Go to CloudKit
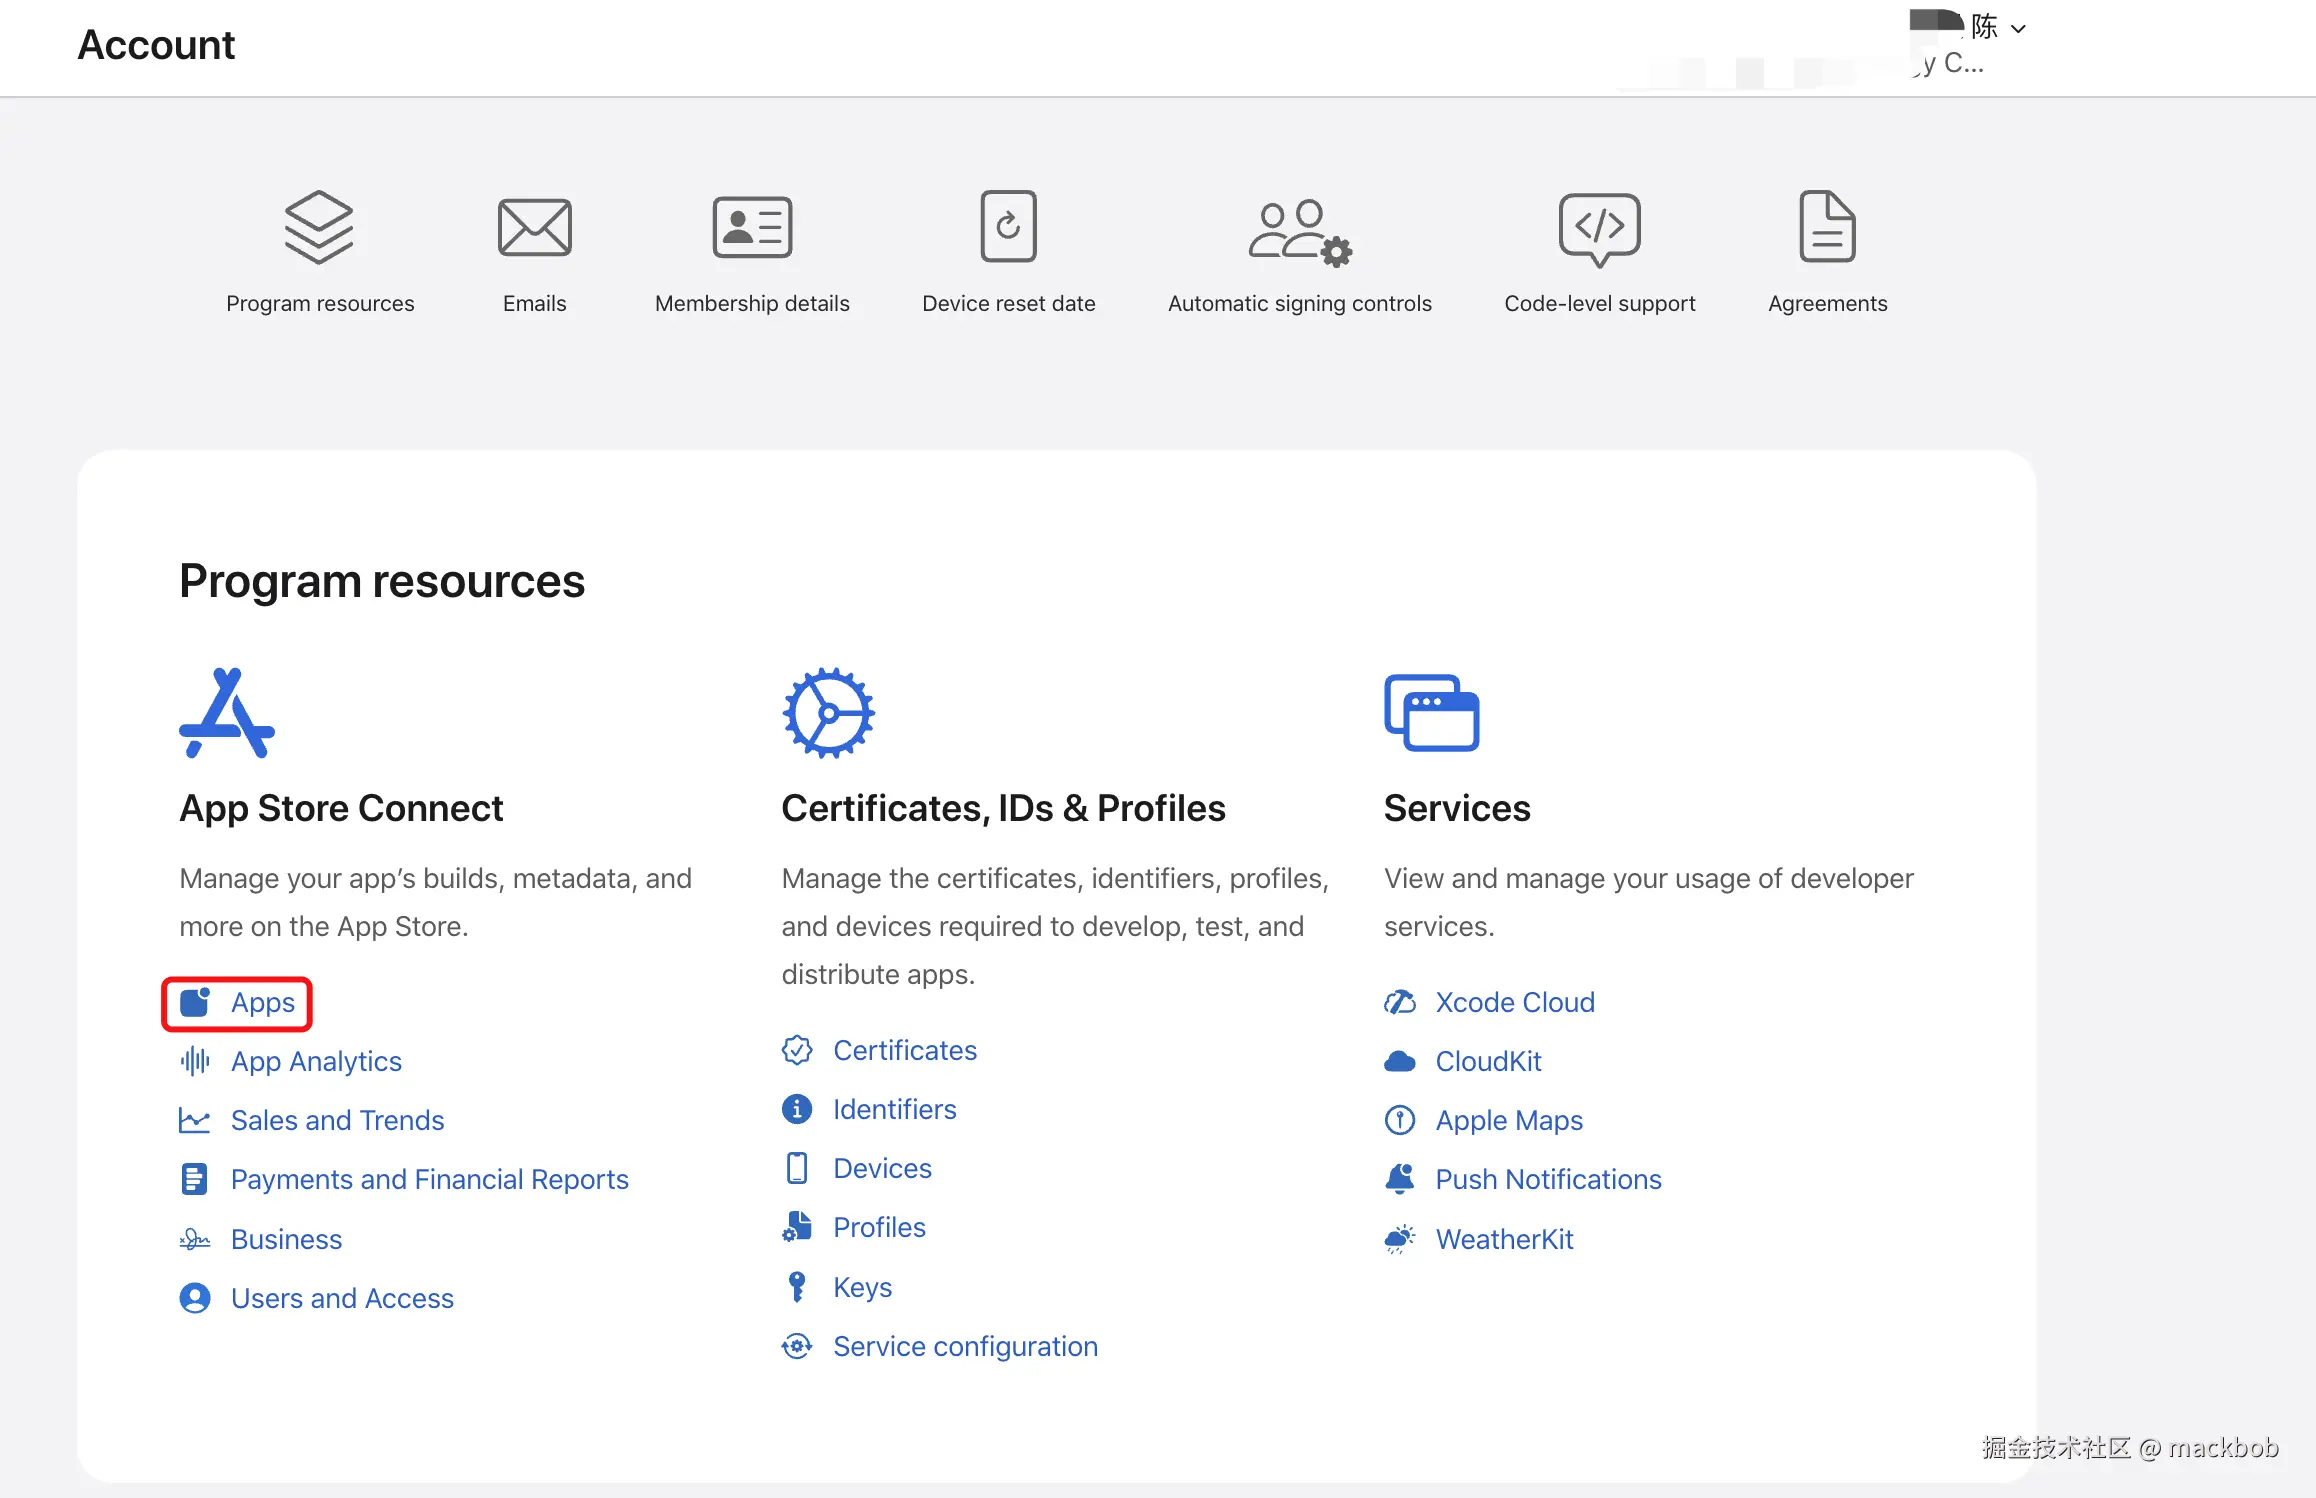This screenshot has height=1498, width=2316. [1489, 1061]
